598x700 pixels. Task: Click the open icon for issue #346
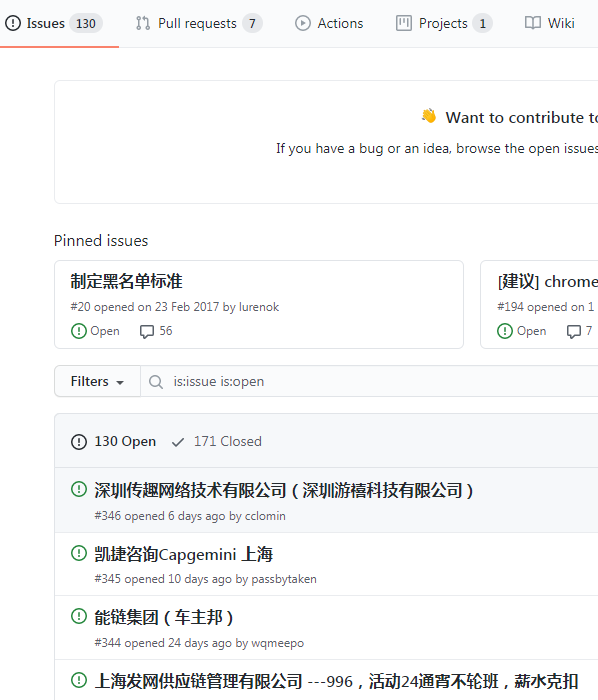click(x=79, y=489)
